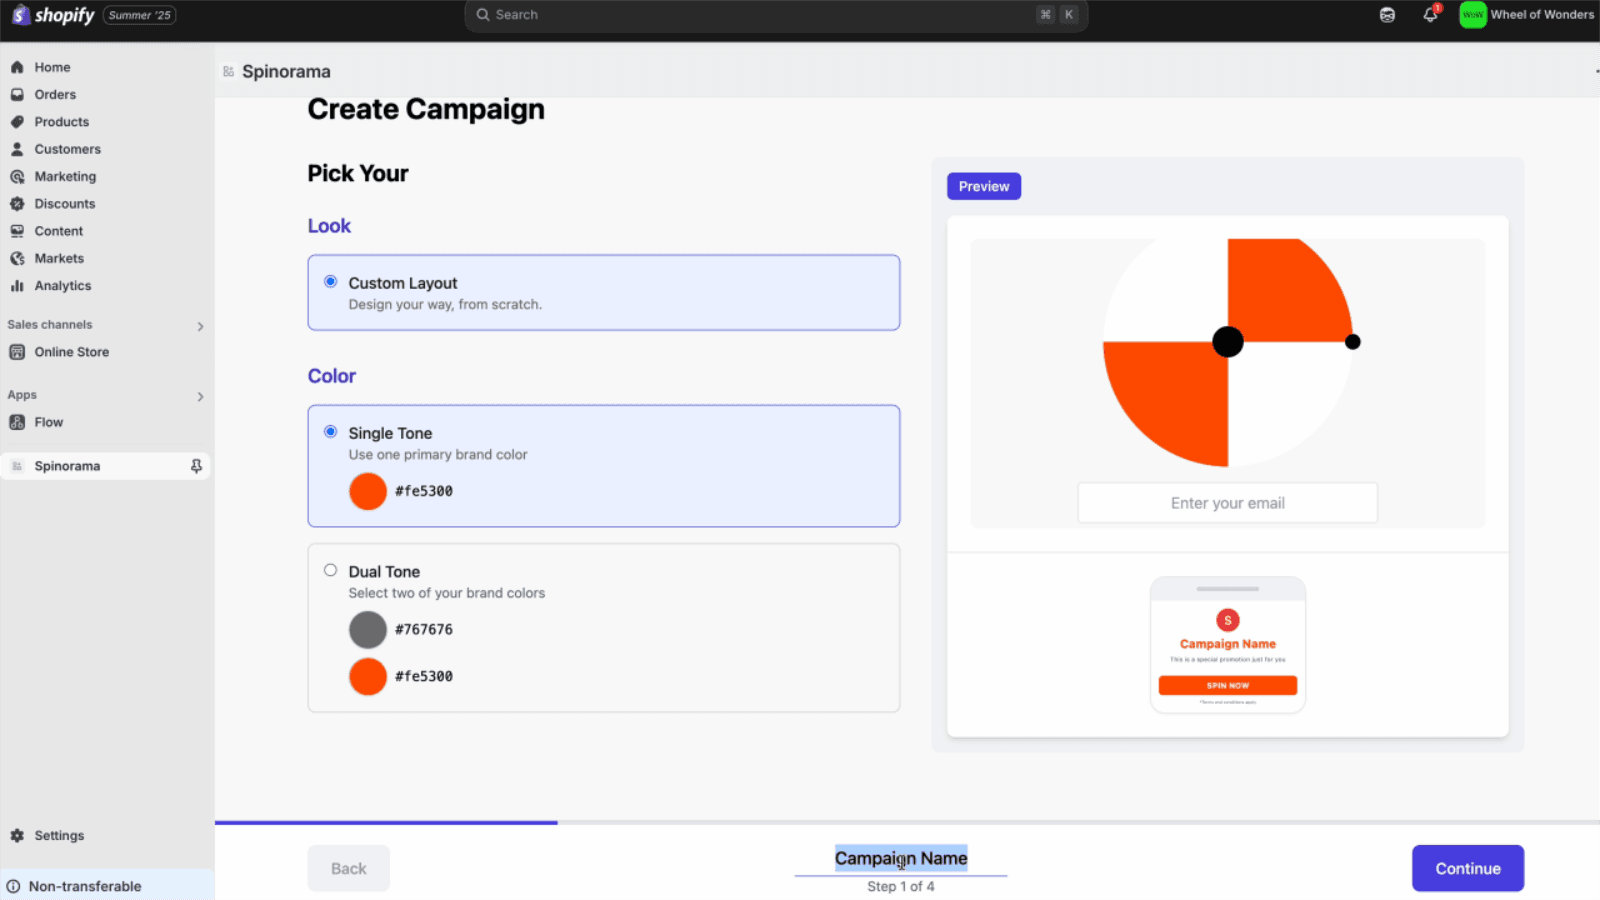Open the Analytics dashboard

(x=62, y=285)
